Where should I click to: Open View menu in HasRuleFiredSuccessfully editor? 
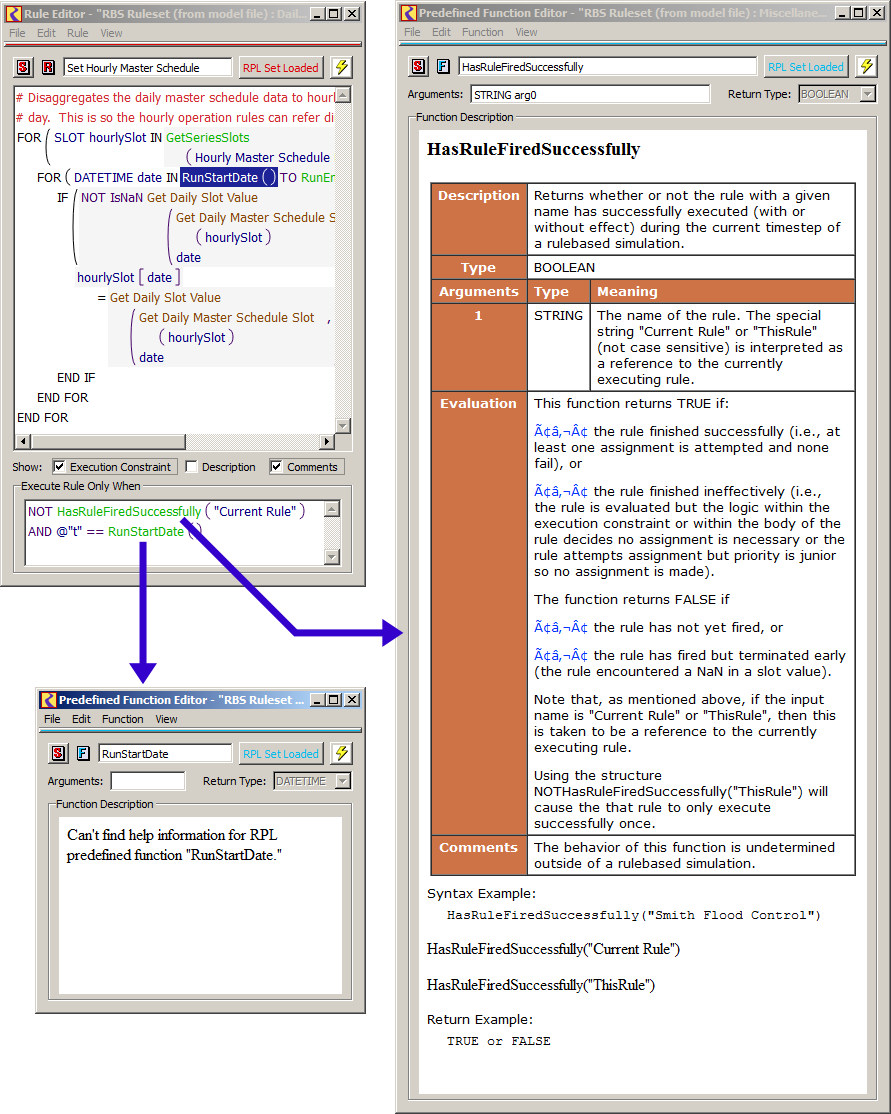(526, 32)
